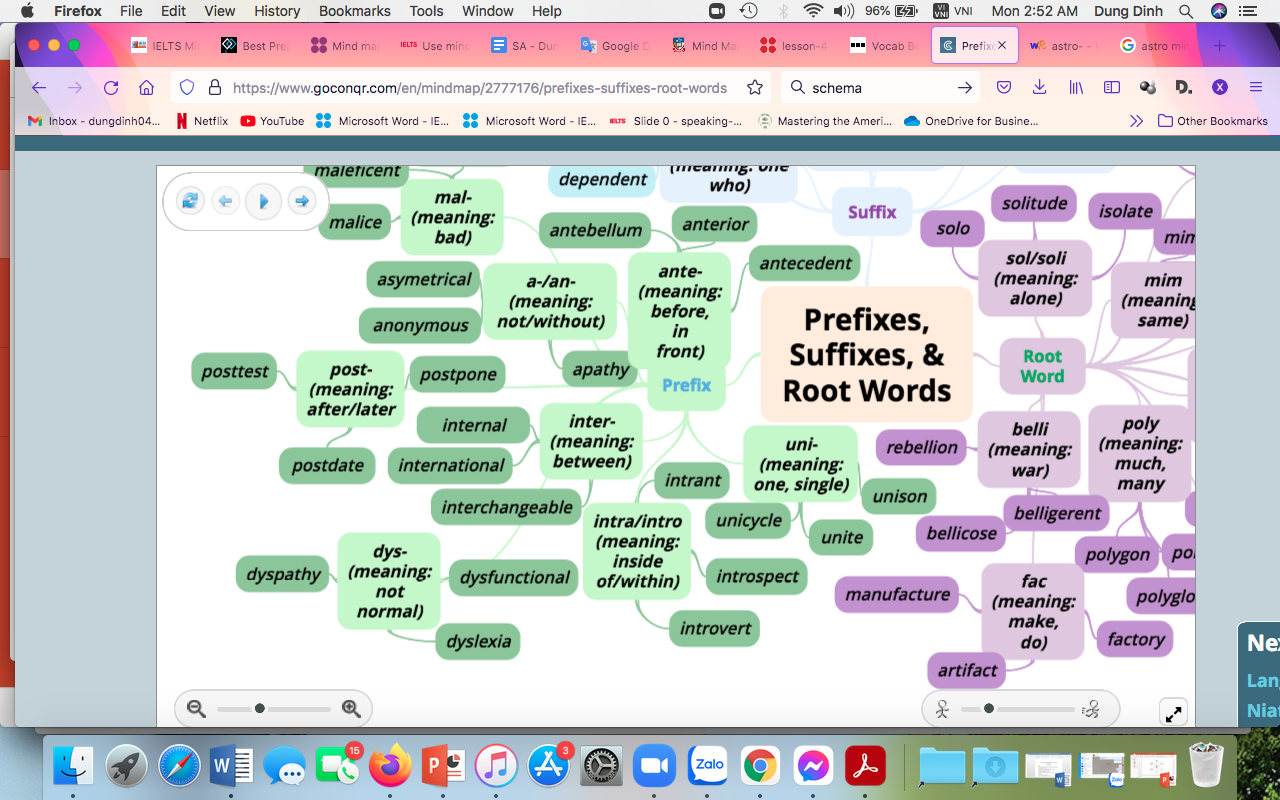This screenshot has width=1280, height=800.
Task: Click the search arrow go button
Action: [965, 87]
